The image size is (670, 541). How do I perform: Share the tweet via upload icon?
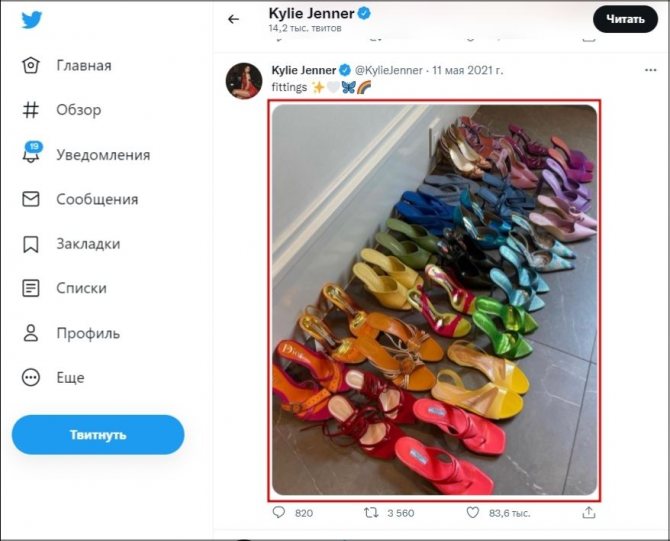pyautogui.click(x=589, y=512)
